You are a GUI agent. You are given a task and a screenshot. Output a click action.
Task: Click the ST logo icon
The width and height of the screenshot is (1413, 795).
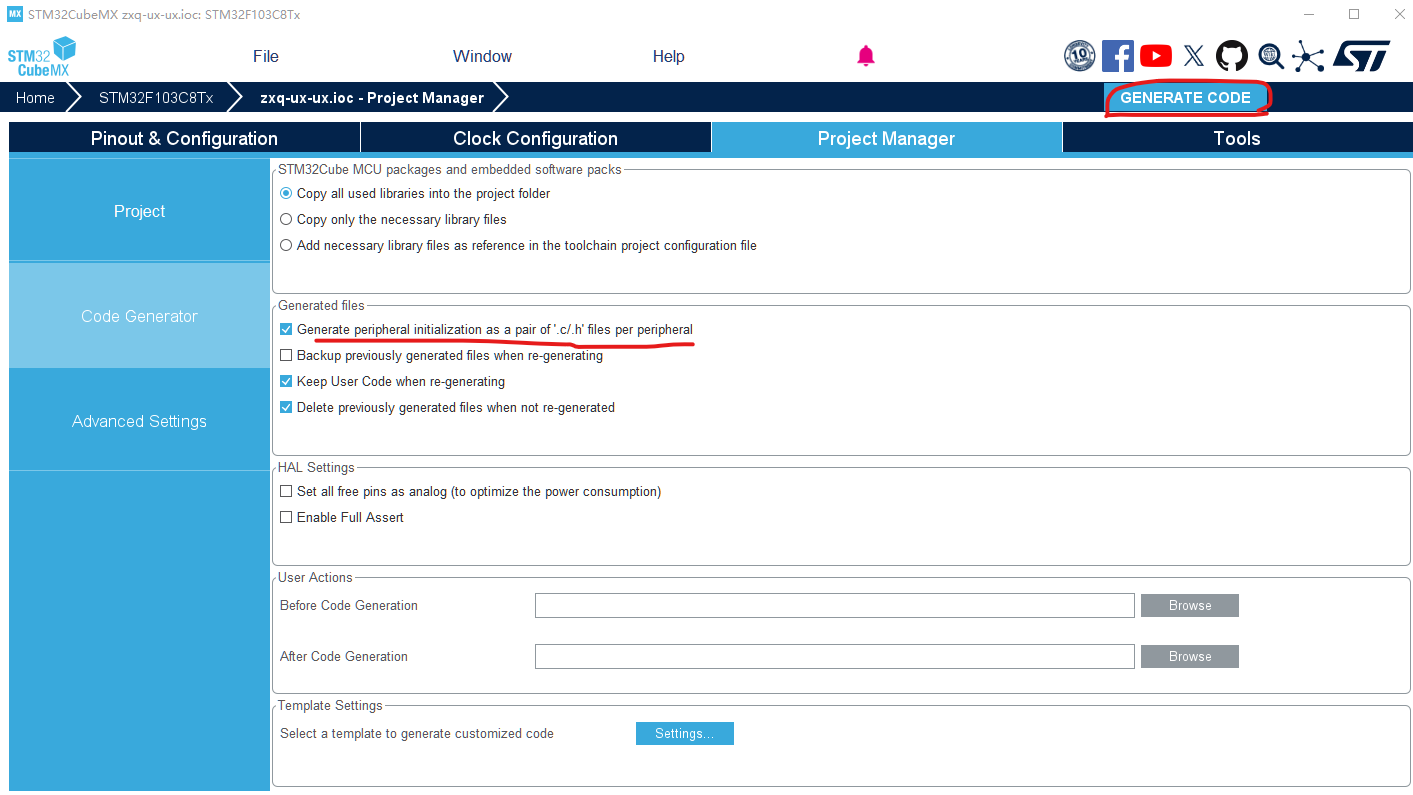tap(1361, 56)
